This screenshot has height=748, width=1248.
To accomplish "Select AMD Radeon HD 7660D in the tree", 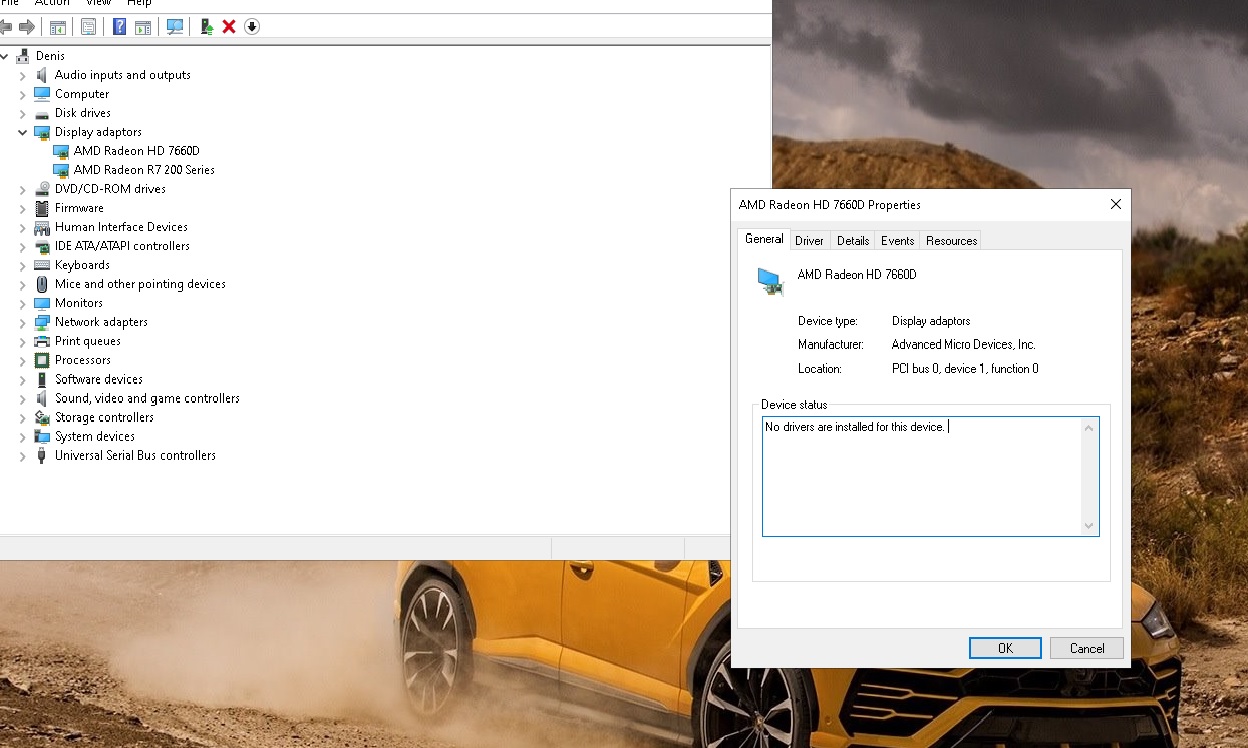I will 137,151.
